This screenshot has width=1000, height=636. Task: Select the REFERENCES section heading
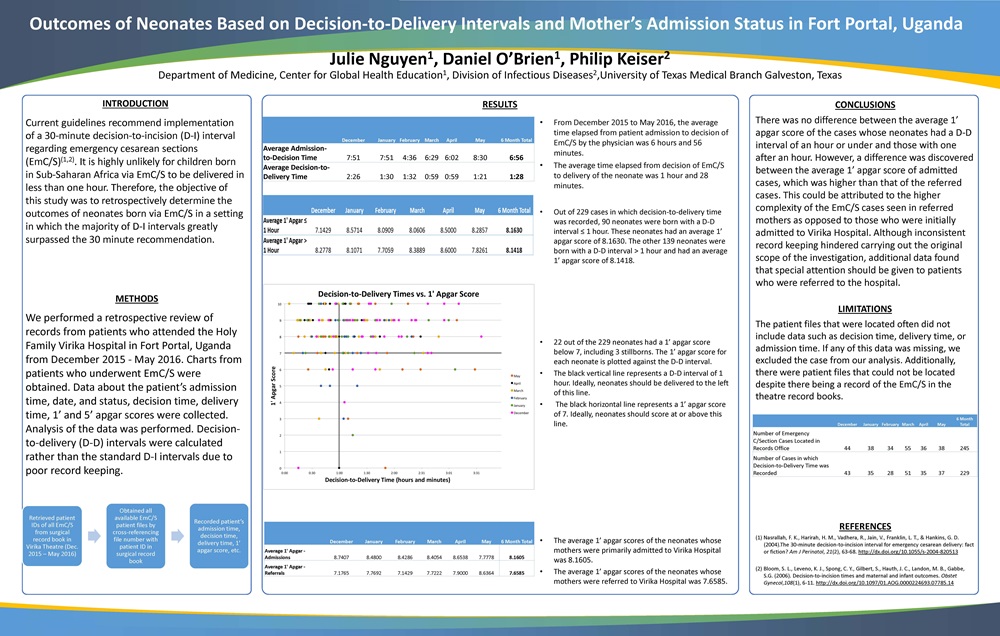[x=864, y=525]
